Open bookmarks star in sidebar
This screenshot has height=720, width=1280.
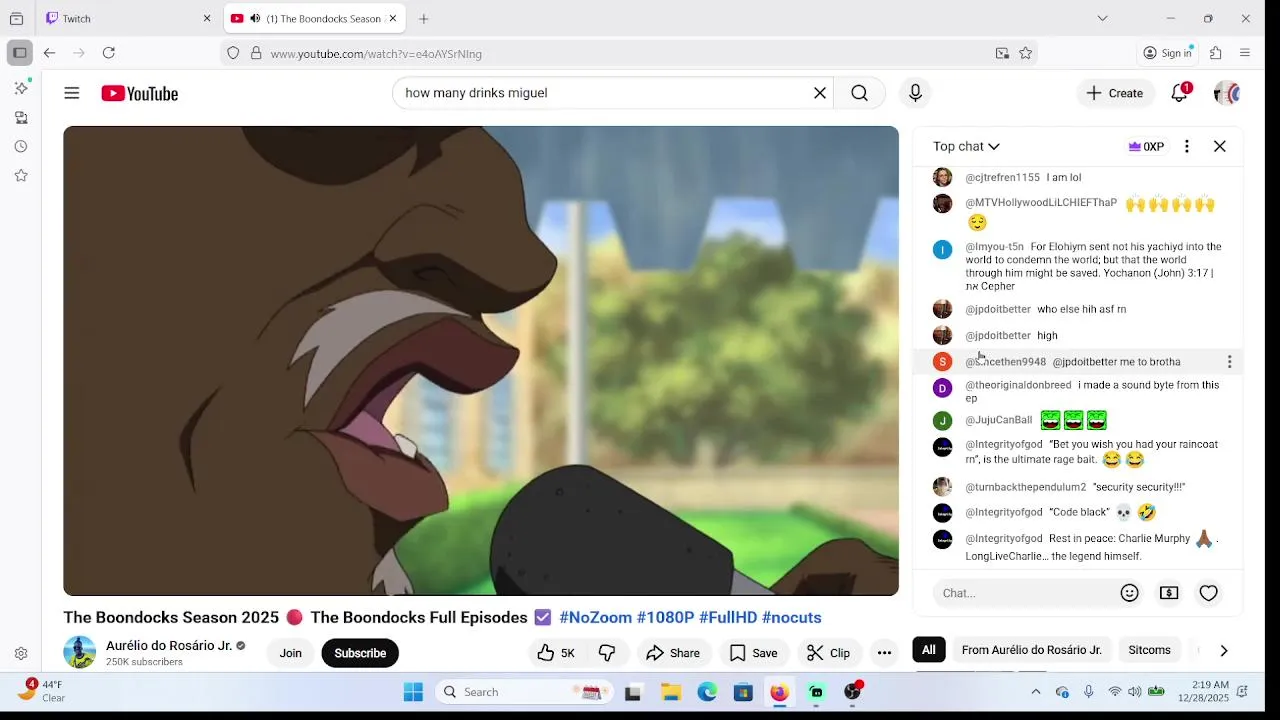(x=21, y=176)
